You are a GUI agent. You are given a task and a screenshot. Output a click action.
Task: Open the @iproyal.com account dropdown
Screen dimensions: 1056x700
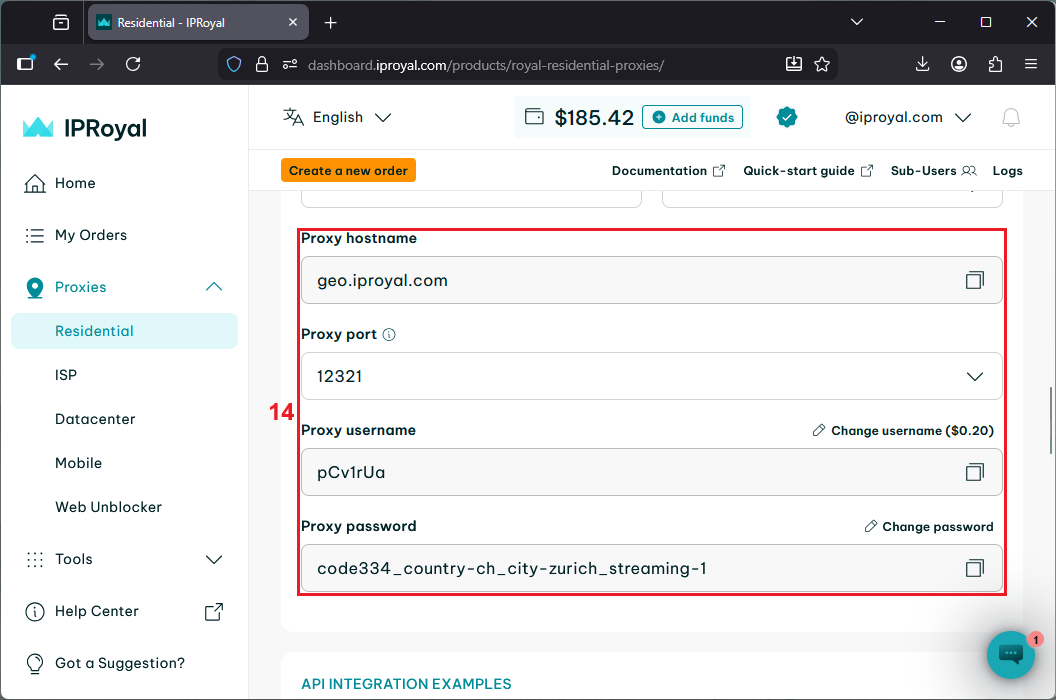pos(908,117)
